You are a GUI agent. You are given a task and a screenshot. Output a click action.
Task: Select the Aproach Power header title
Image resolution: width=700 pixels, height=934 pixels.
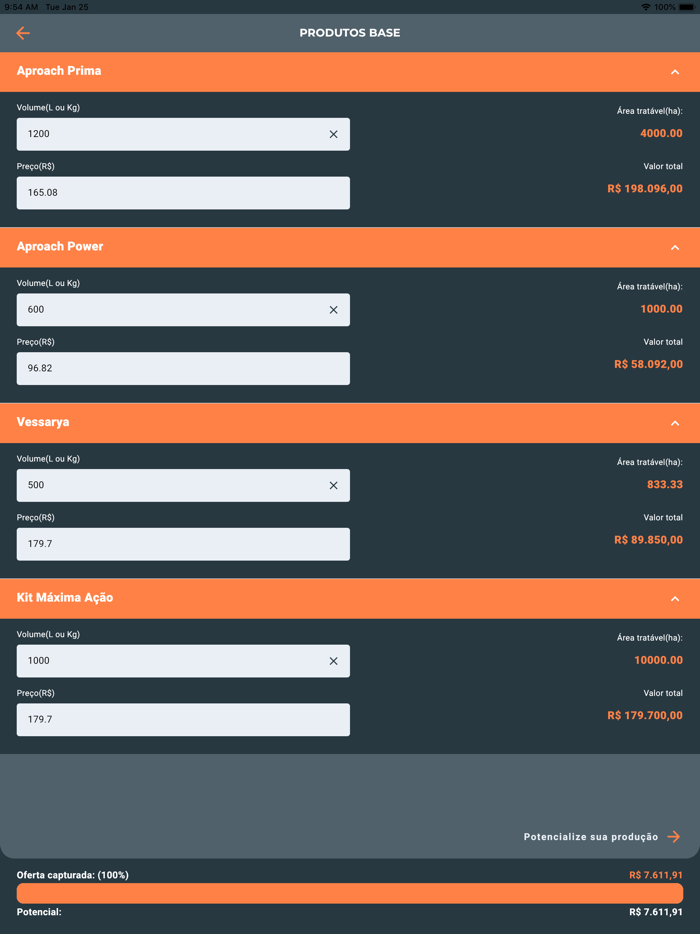60,247
